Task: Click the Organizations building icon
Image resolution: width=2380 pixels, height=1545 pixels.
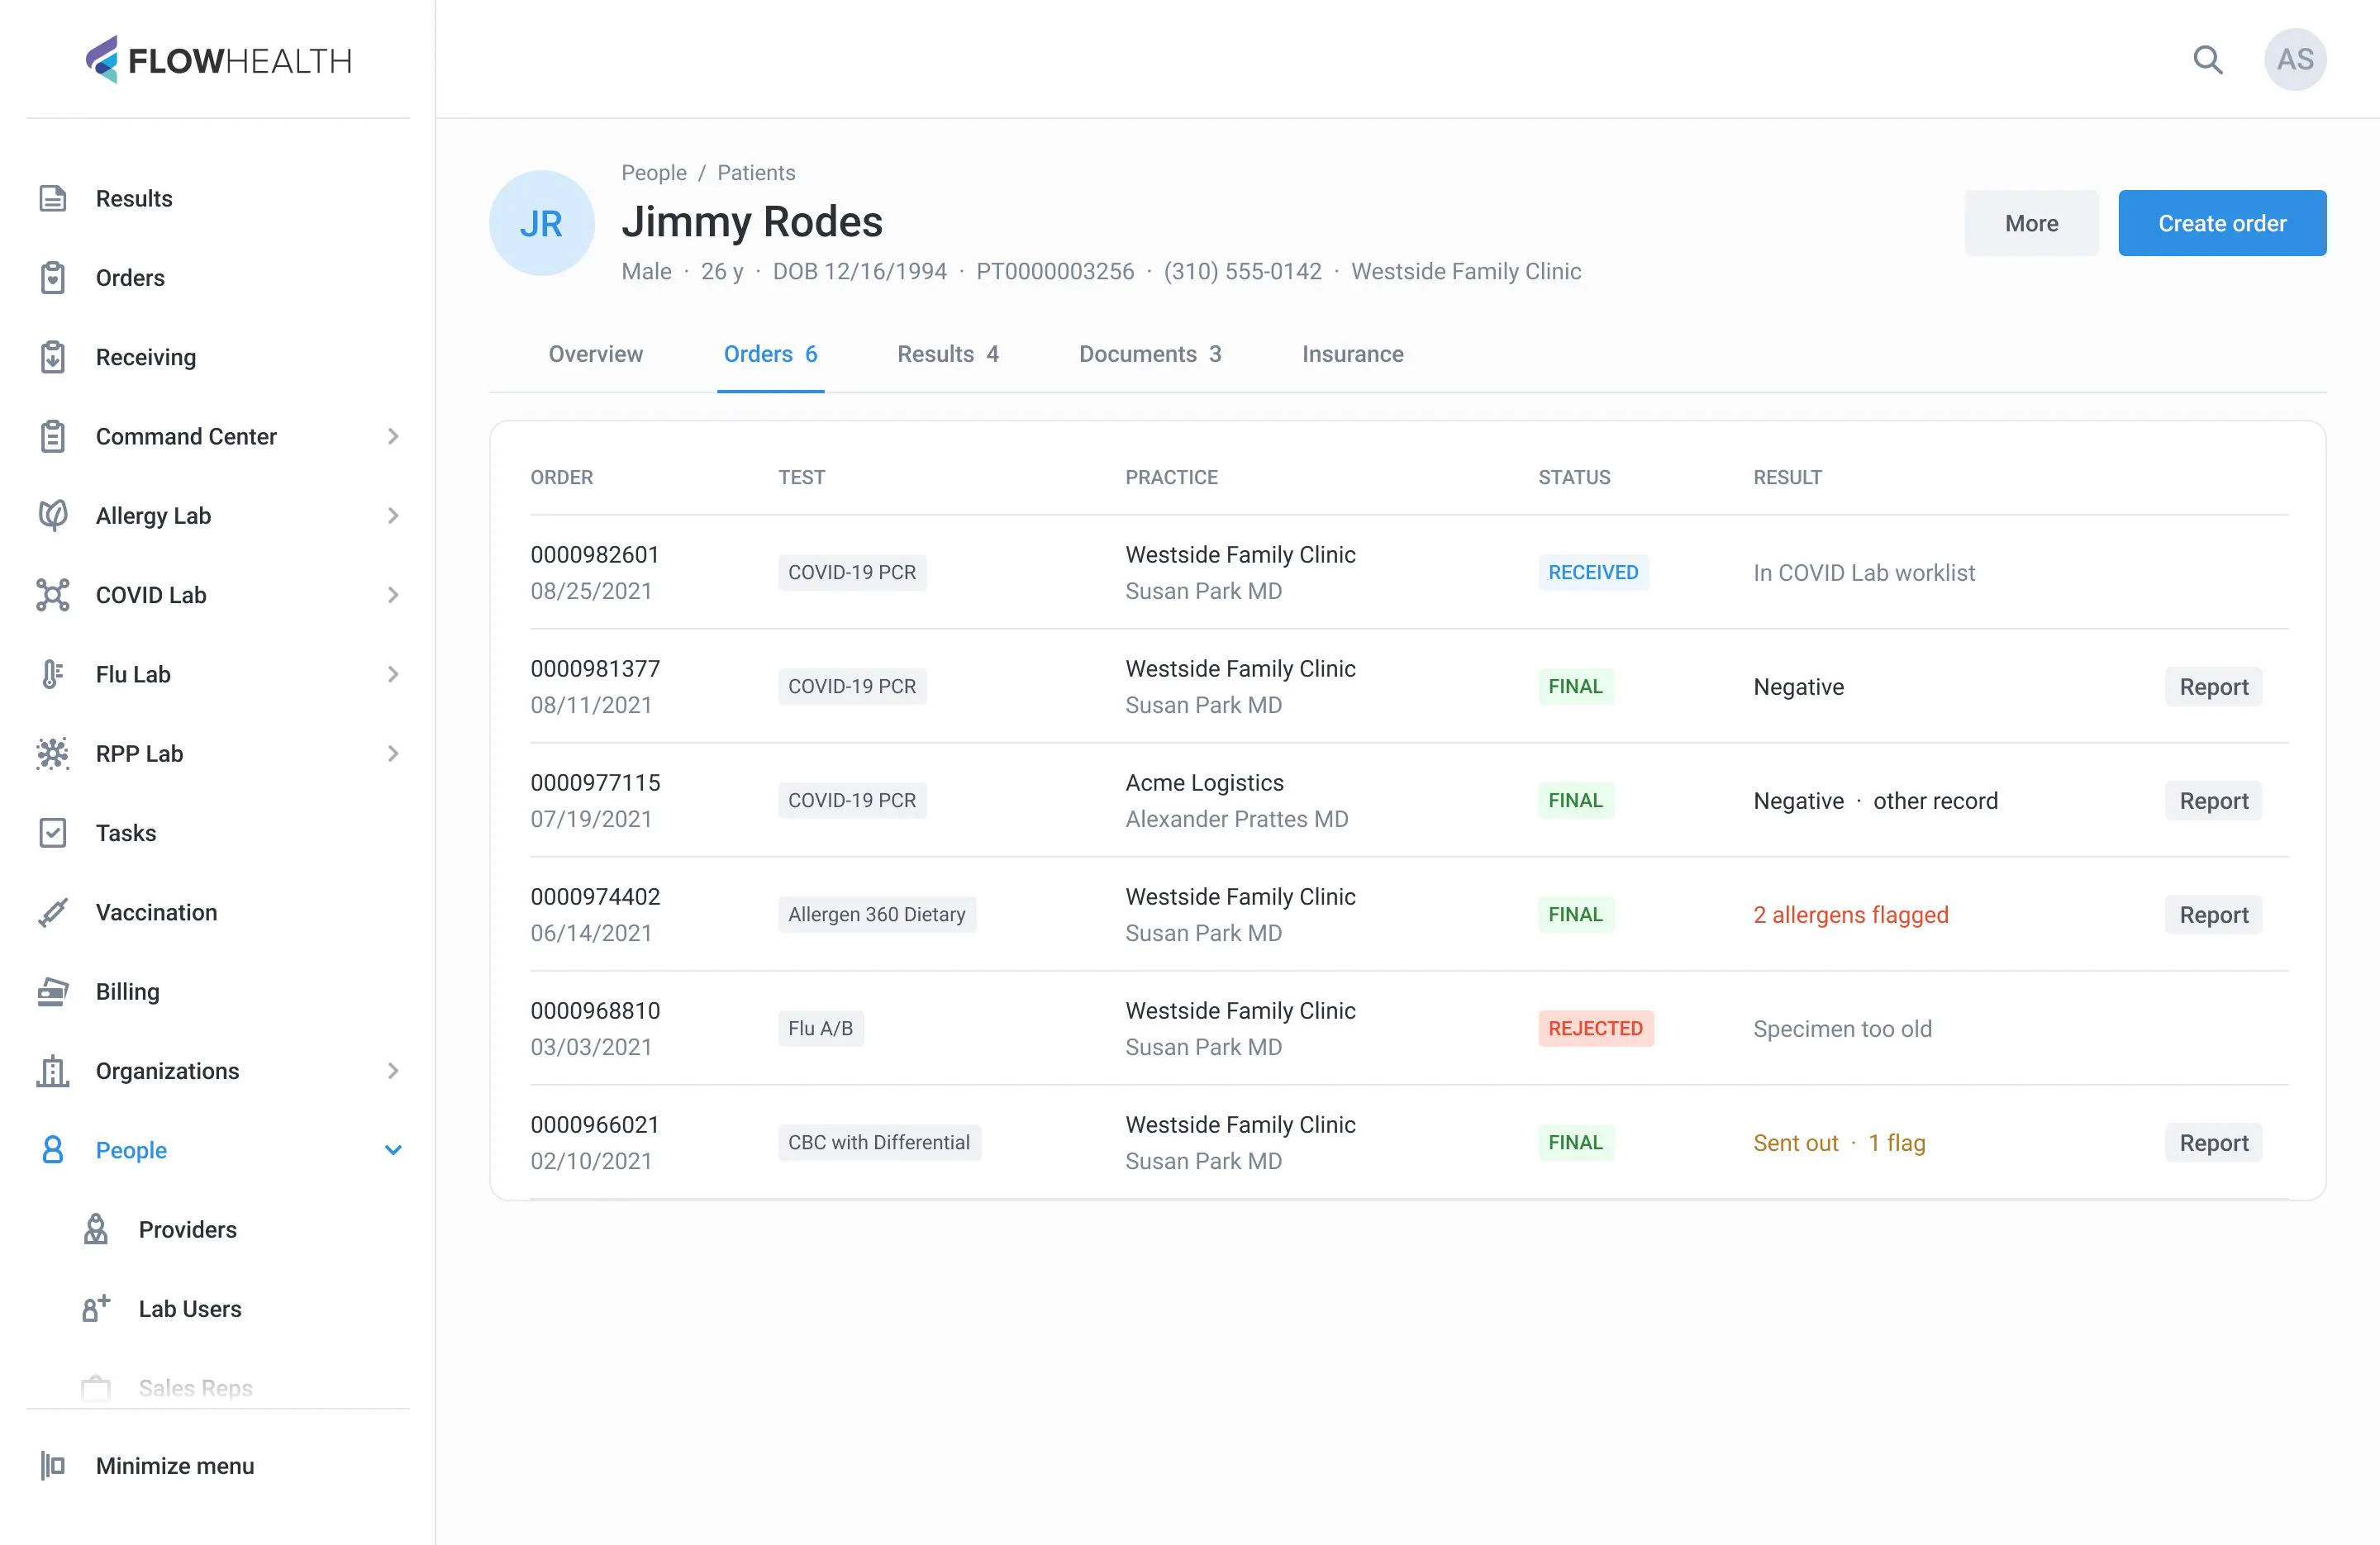Action: point(53,1071)
